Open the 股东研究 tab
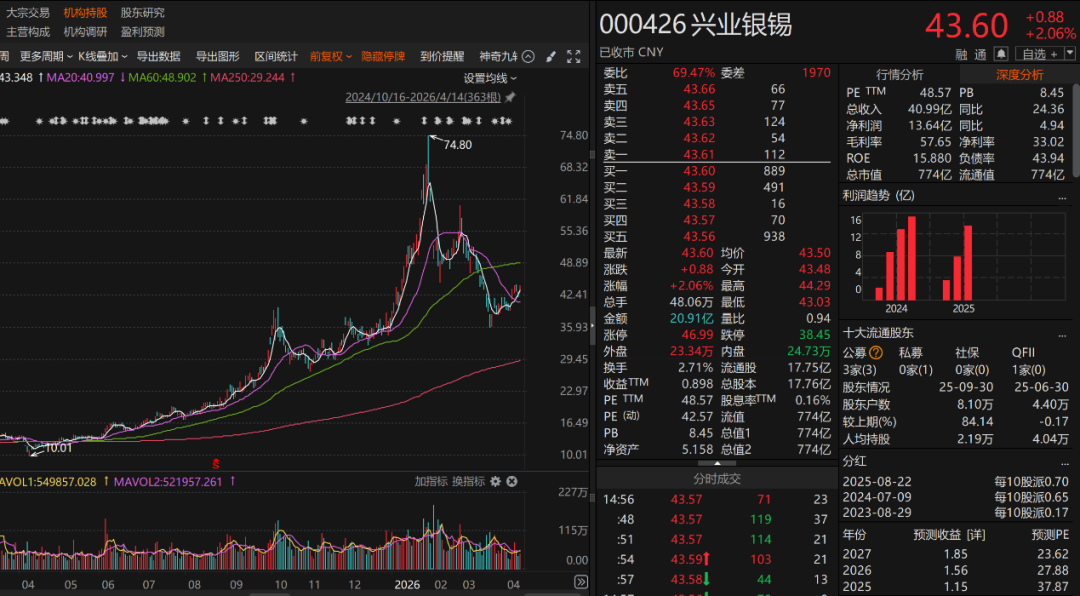Screen dimensions: 1080x596 click(142, 13)
